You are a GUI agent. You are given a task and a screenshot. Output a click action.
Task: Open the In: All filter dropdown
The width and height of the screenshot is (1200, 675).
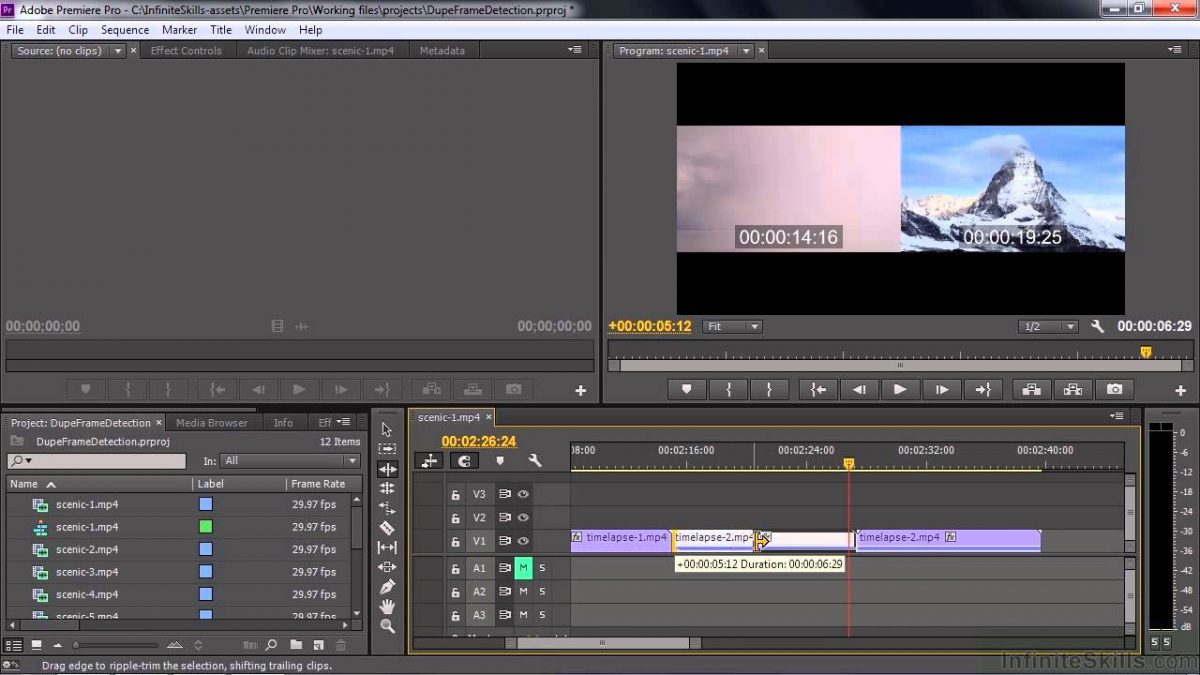point(291,461)
